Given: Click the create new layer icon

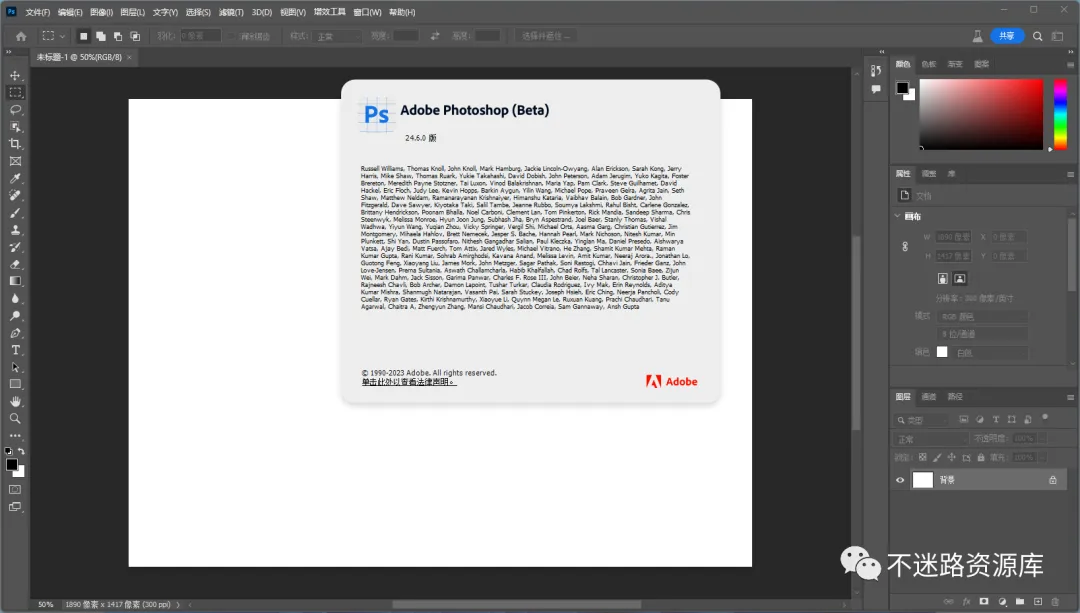Looking at the screenshot, I should pyautogui.click(x=1037, y=601).
